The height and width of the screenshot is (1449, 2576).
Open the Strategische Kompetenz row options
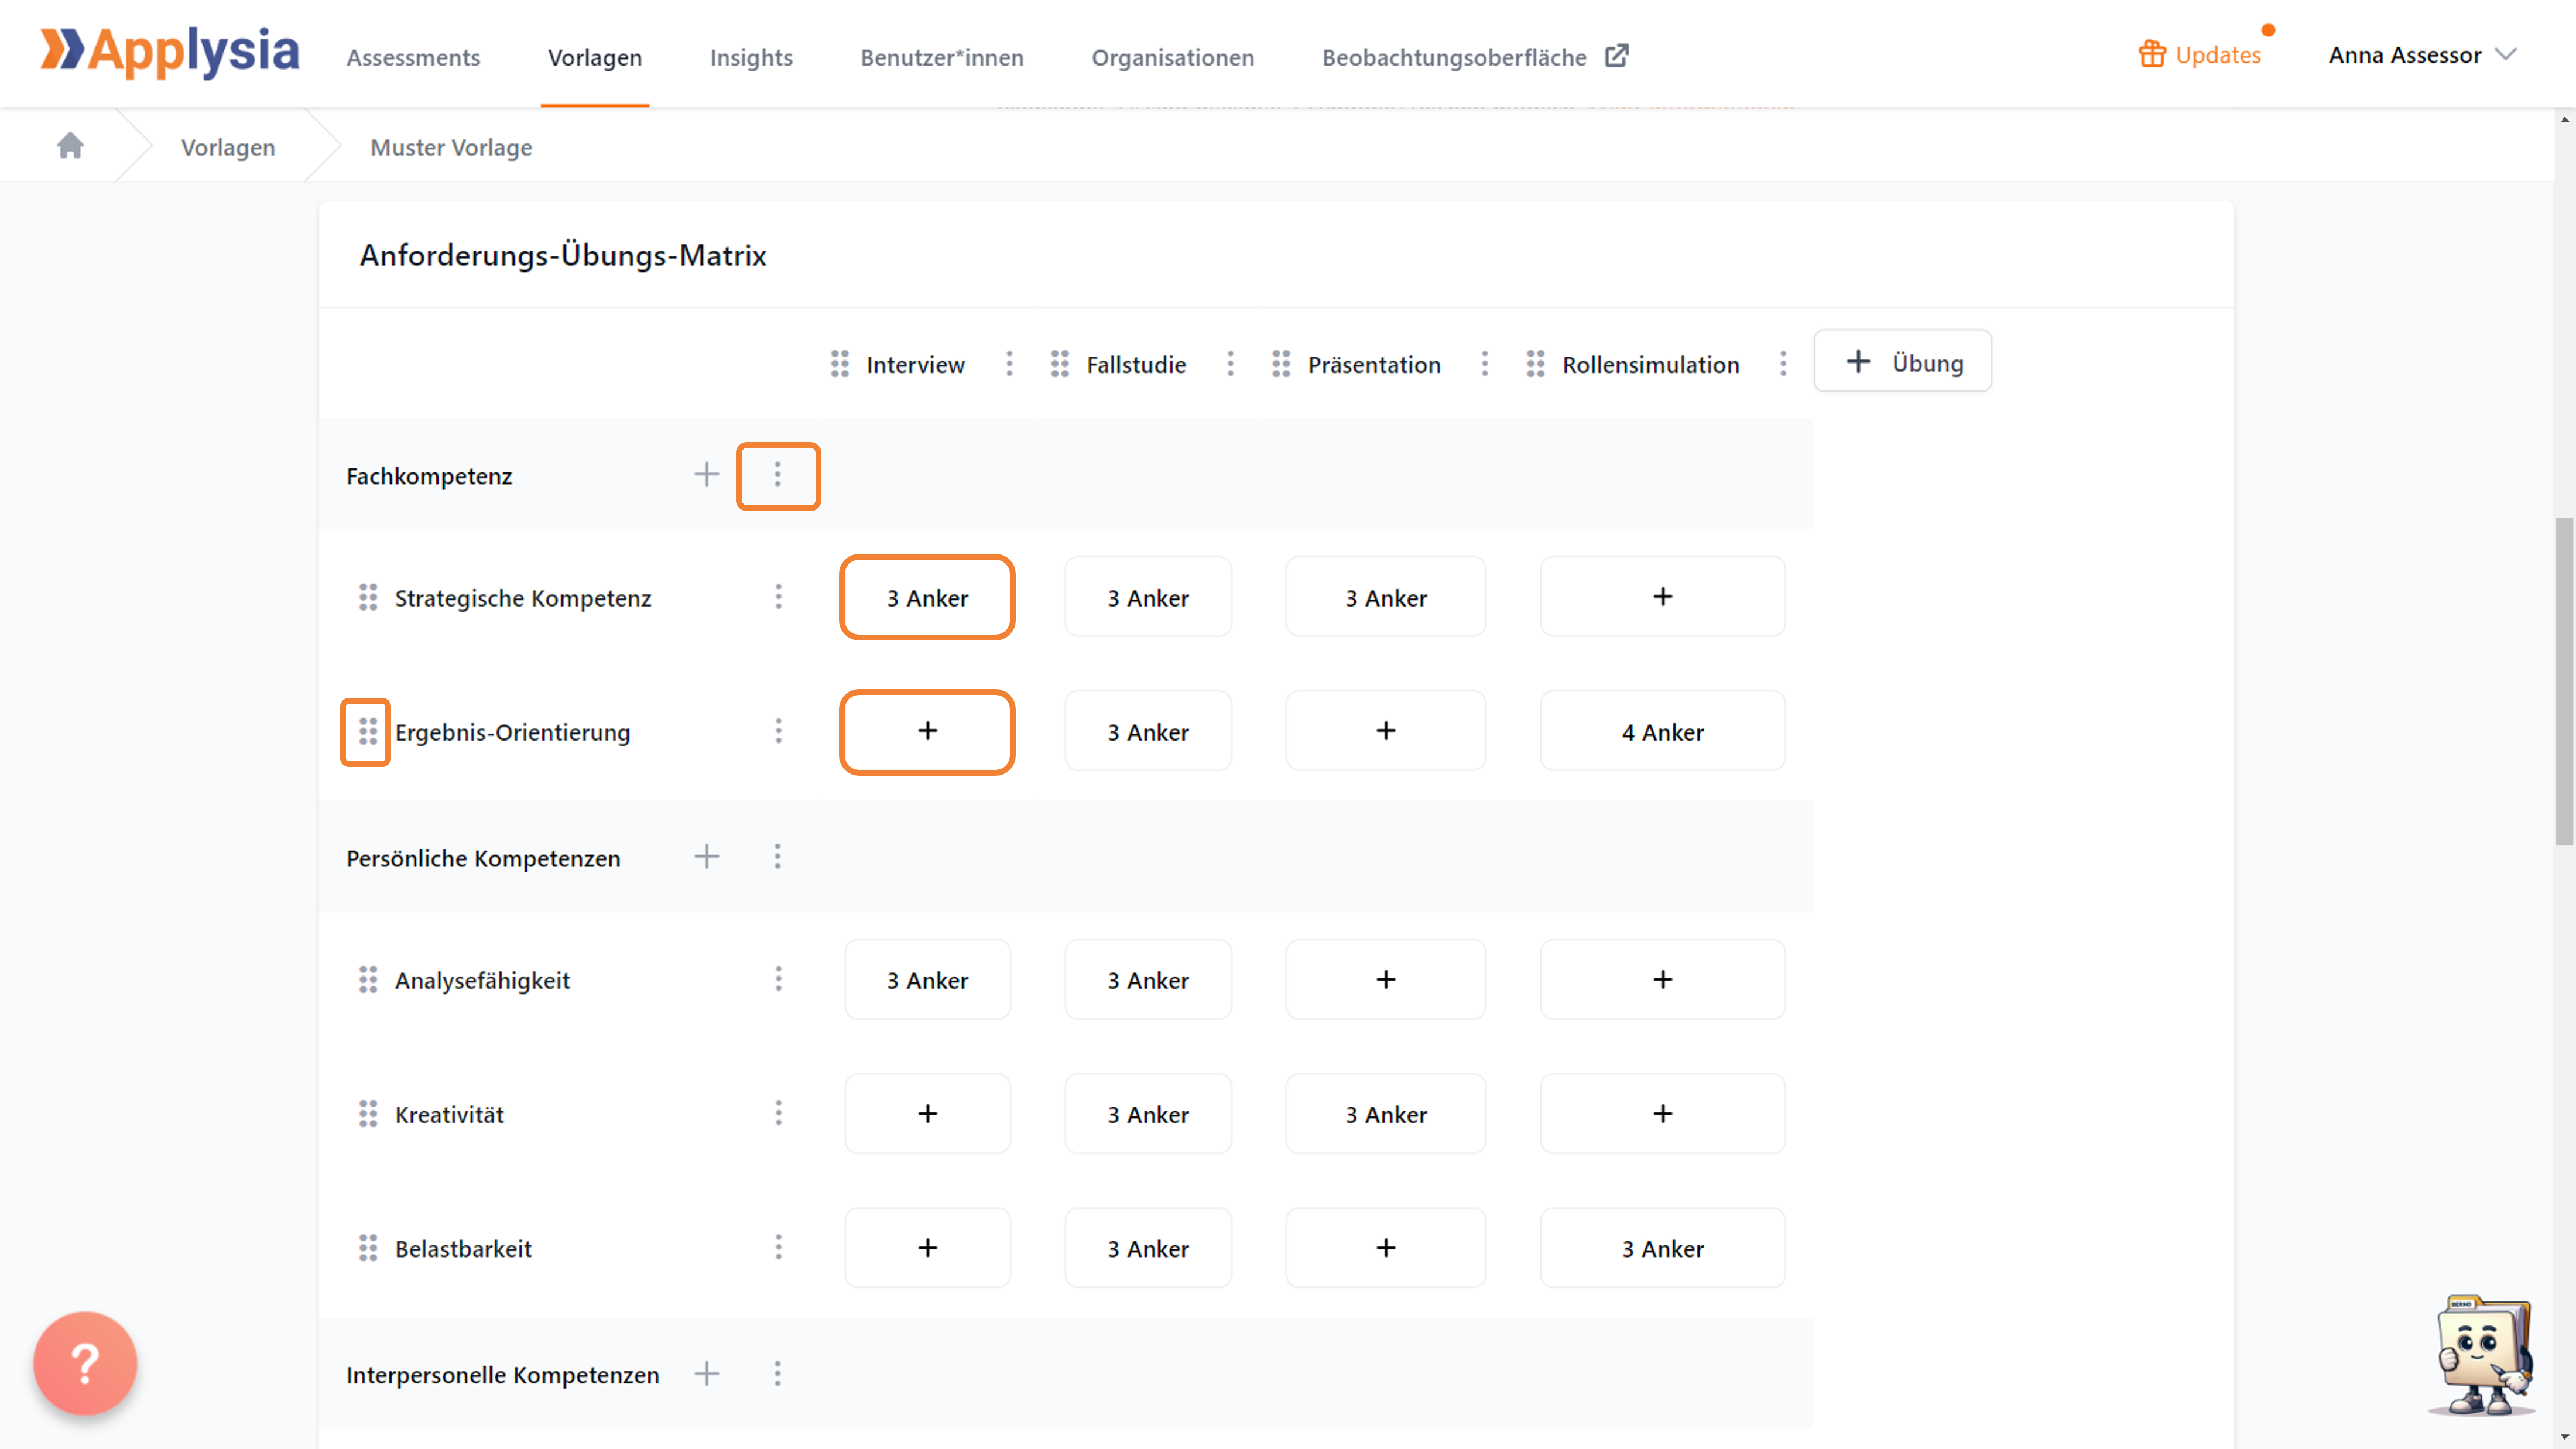coord(778,597)
